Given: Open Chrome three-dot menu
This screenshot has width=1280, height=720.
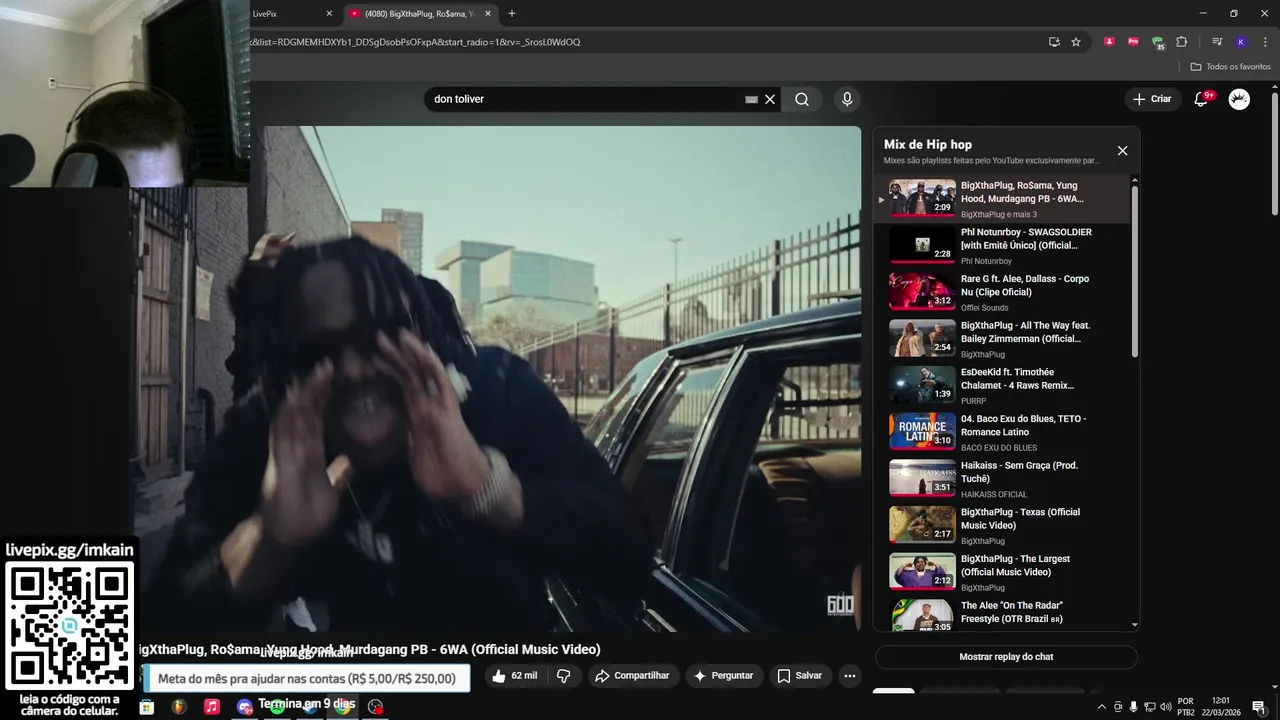Looking at the screenshot, I should pyautogui.click(x=1263, y=42).
